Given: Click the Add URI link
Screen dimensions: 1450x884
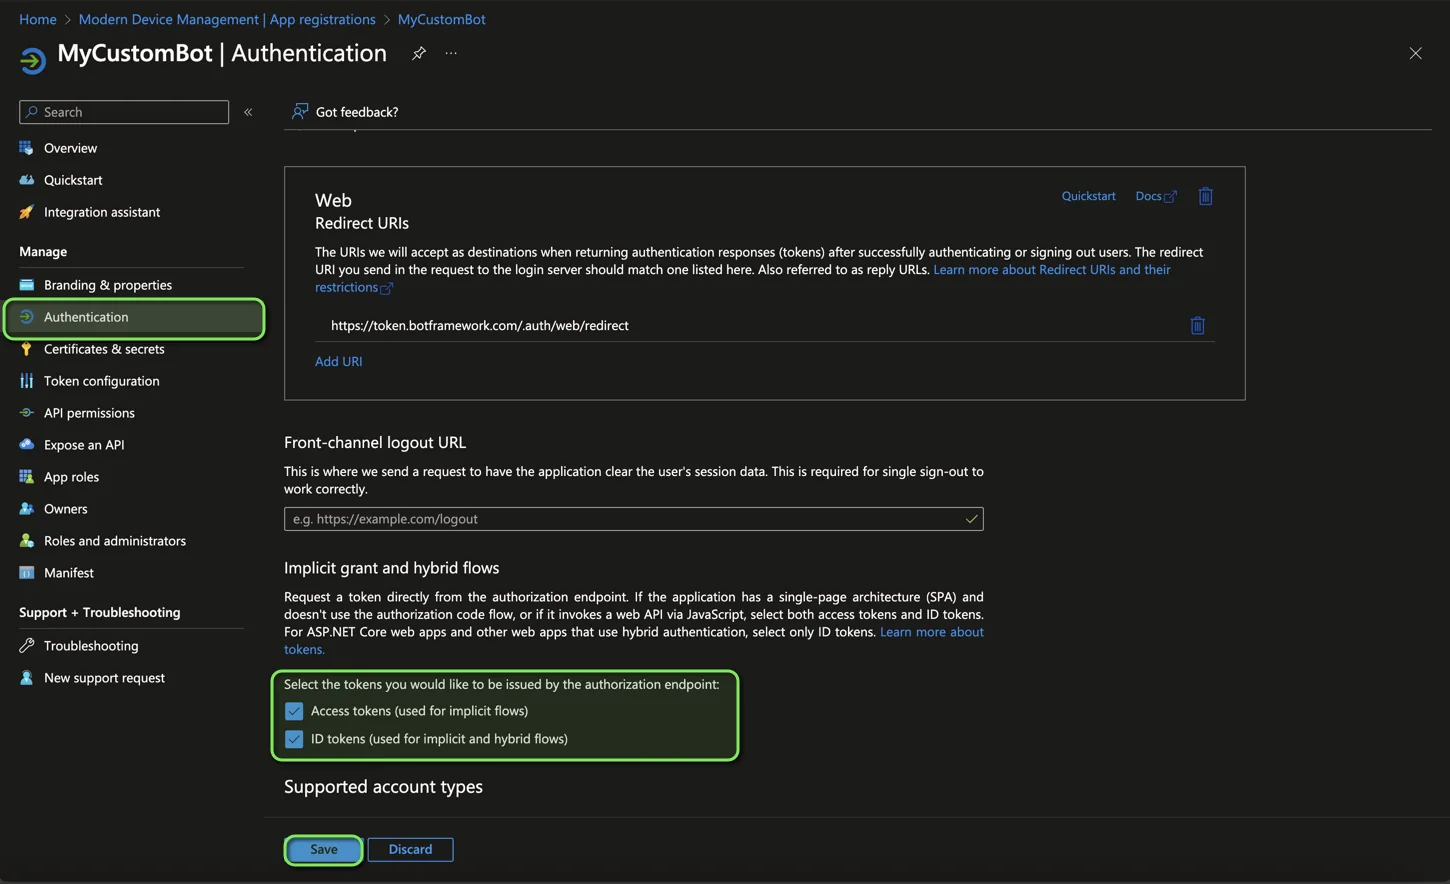Looking at the screenshot, I should coord(339,361).
